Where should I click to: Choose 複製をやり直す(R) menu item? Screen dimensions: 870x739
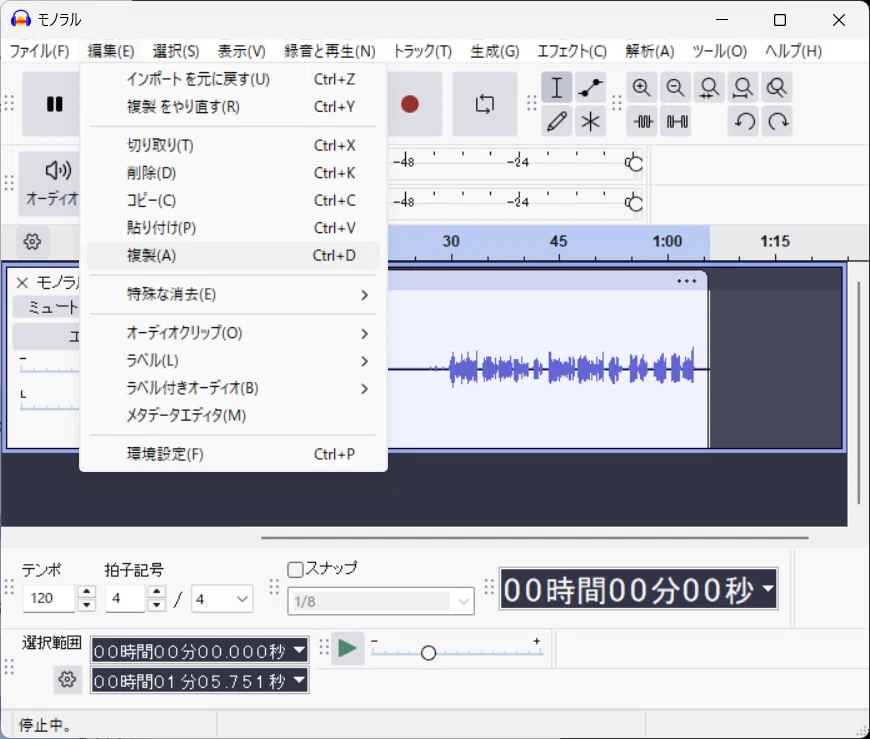(x=233, y=107)
